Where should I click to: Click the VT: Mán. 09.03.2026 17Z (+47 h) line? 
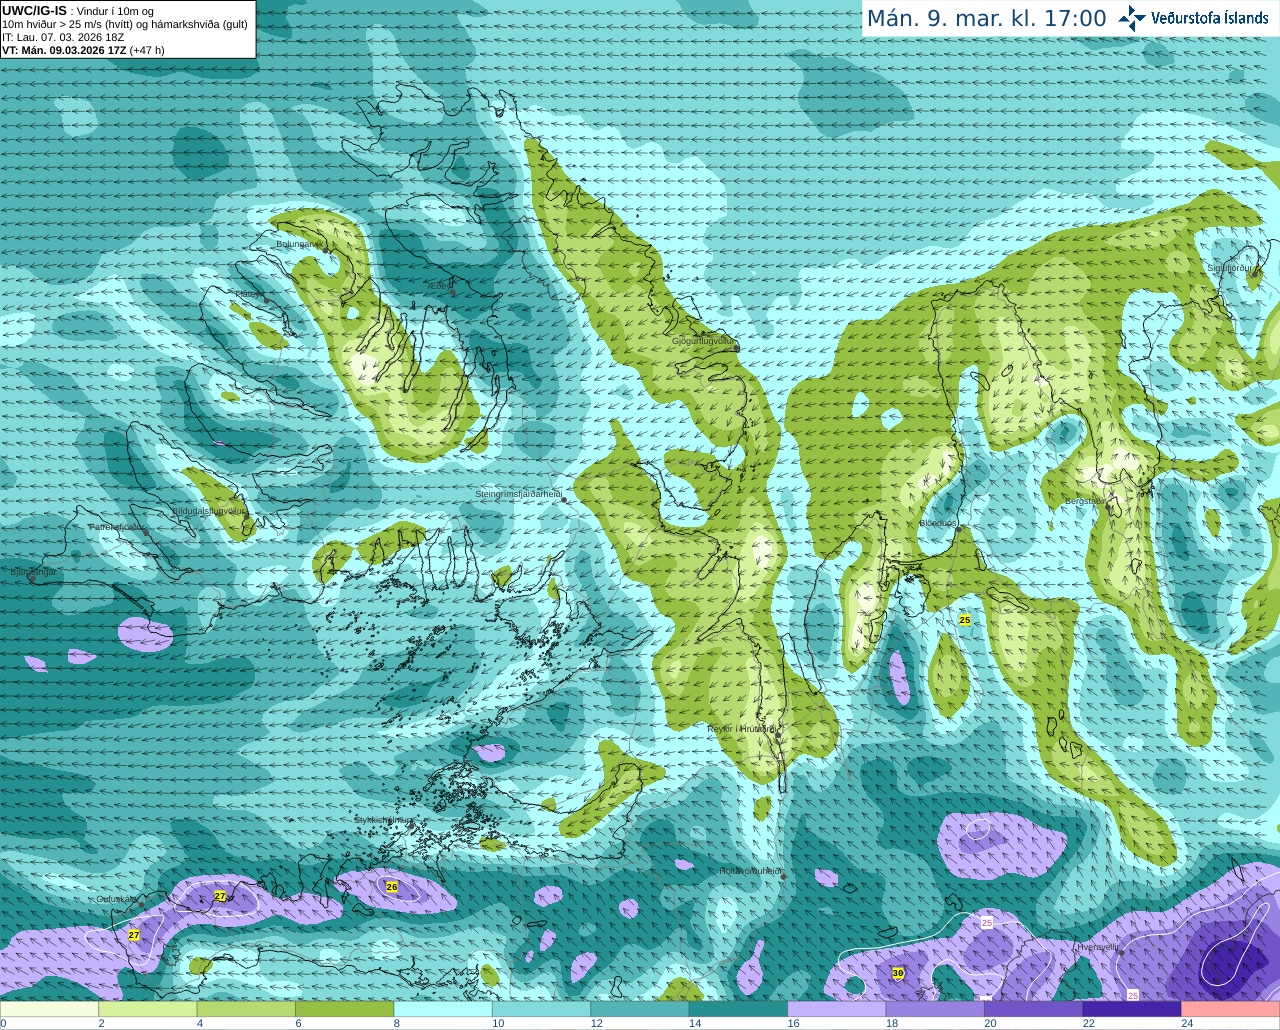click(83, 50)
